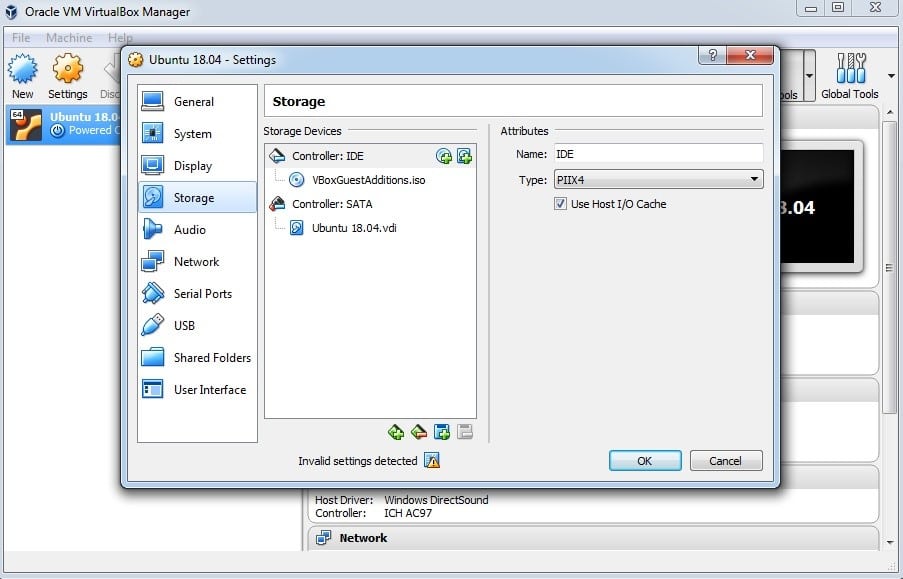Viewport: 903px width, 579px height.
Task: Remove selected storage controller button
Action: tap(419, 432)
